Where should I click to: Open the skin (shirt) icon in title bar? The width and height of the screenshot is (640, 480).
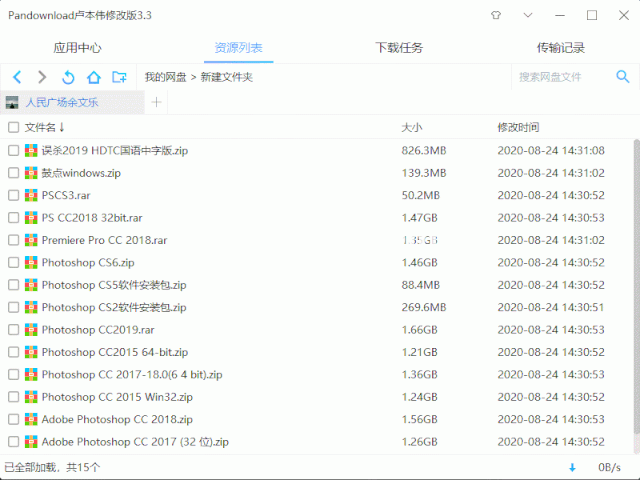click(x=497, y=16)
